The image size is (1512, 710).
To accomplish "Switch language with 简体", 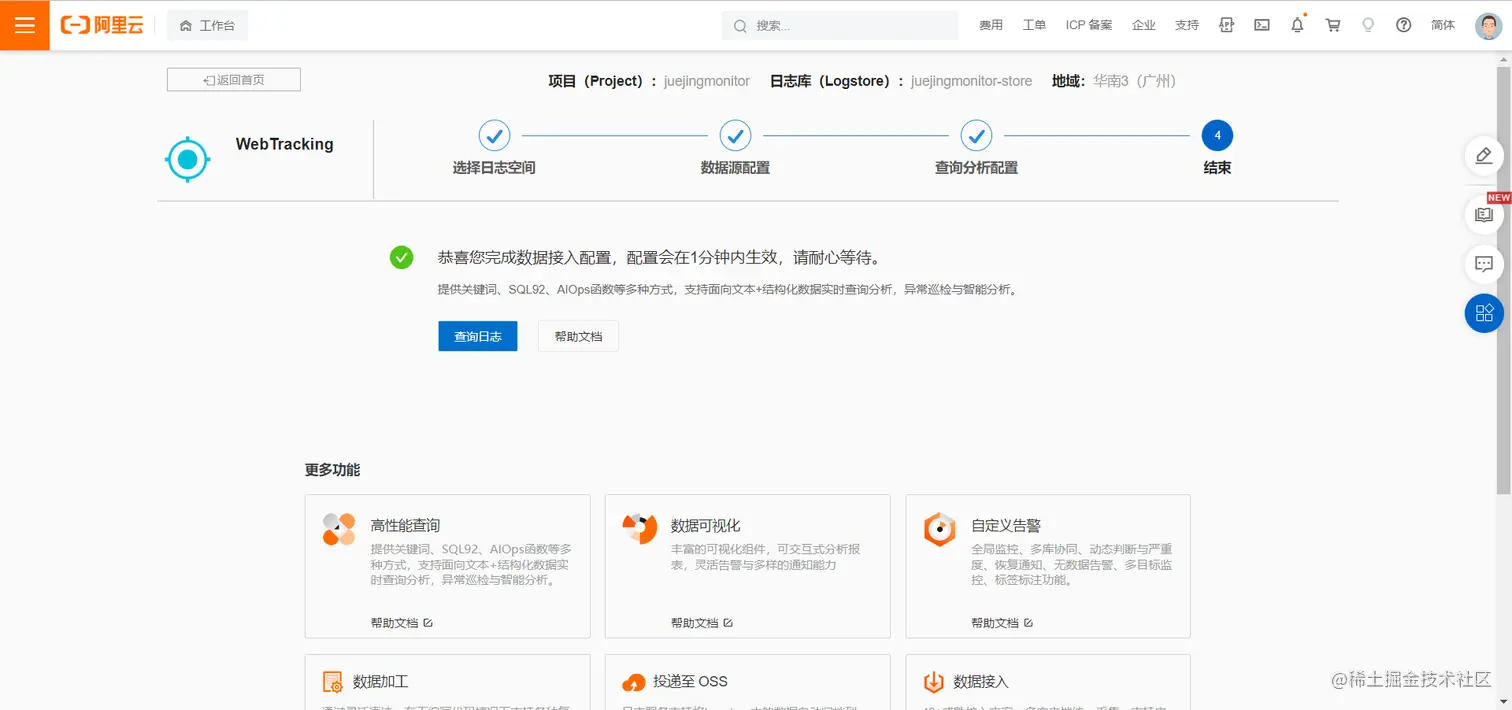I will coord(1443,26).
